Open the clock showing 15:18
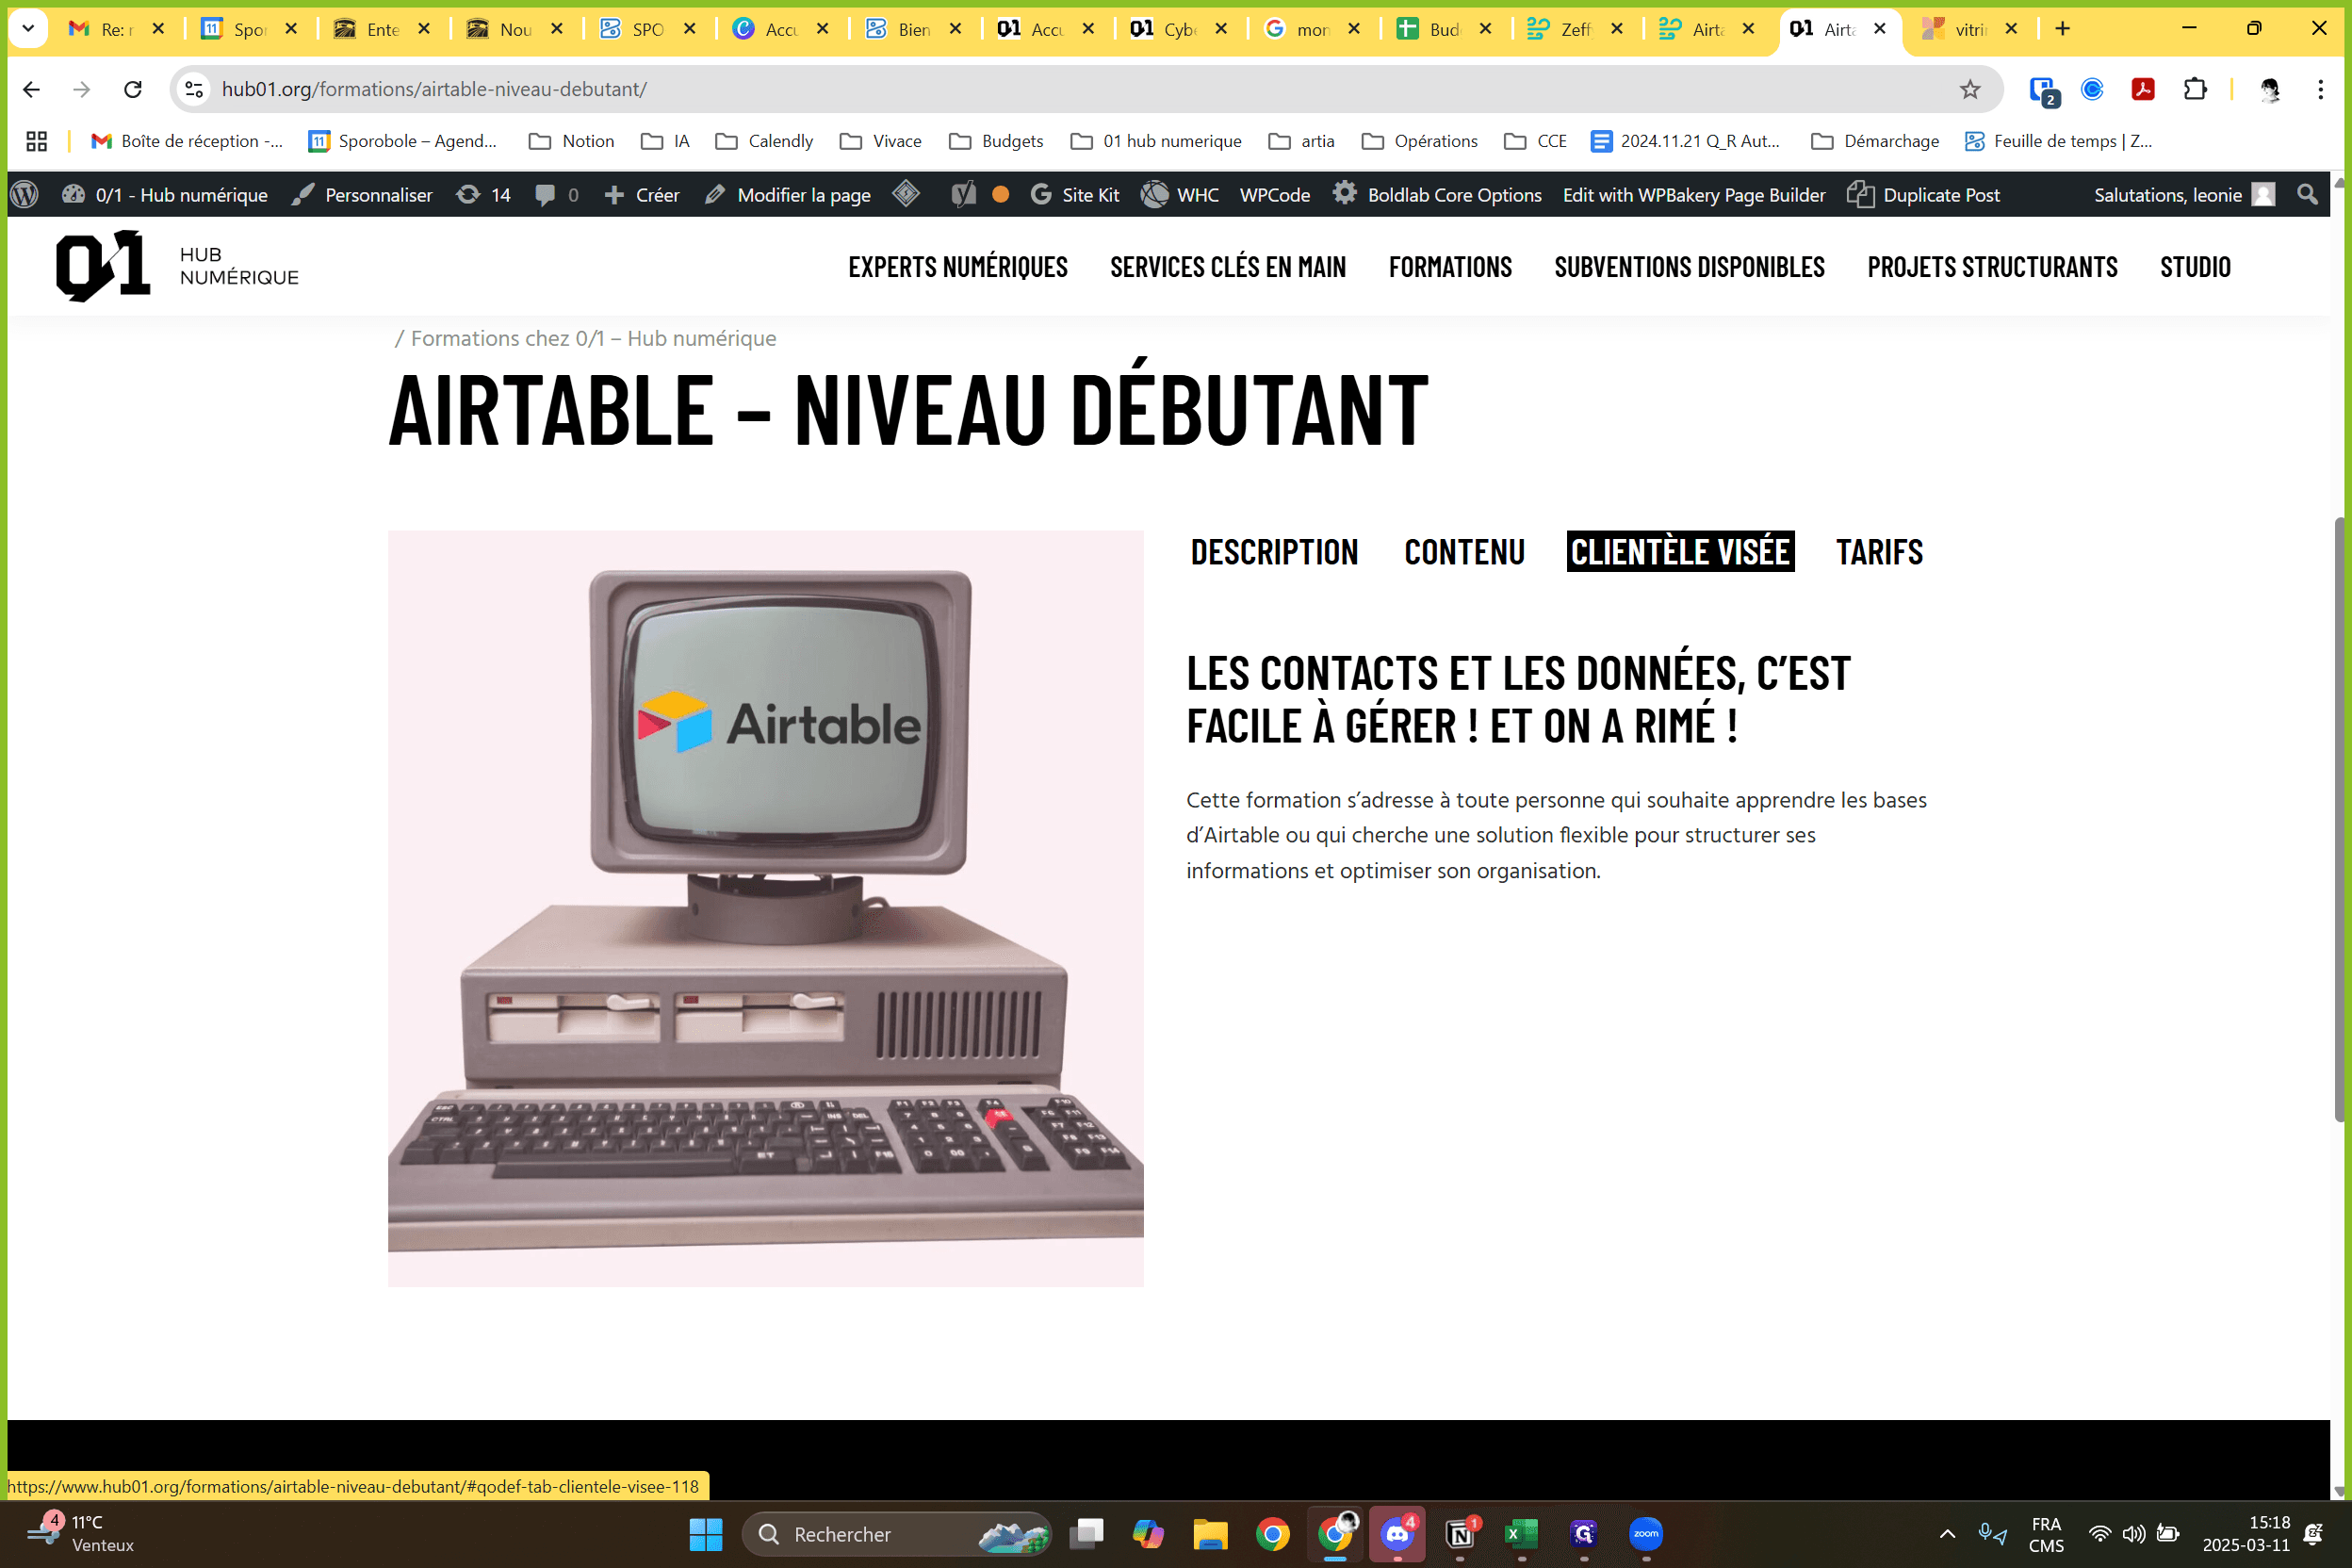 [2246, 1534]
